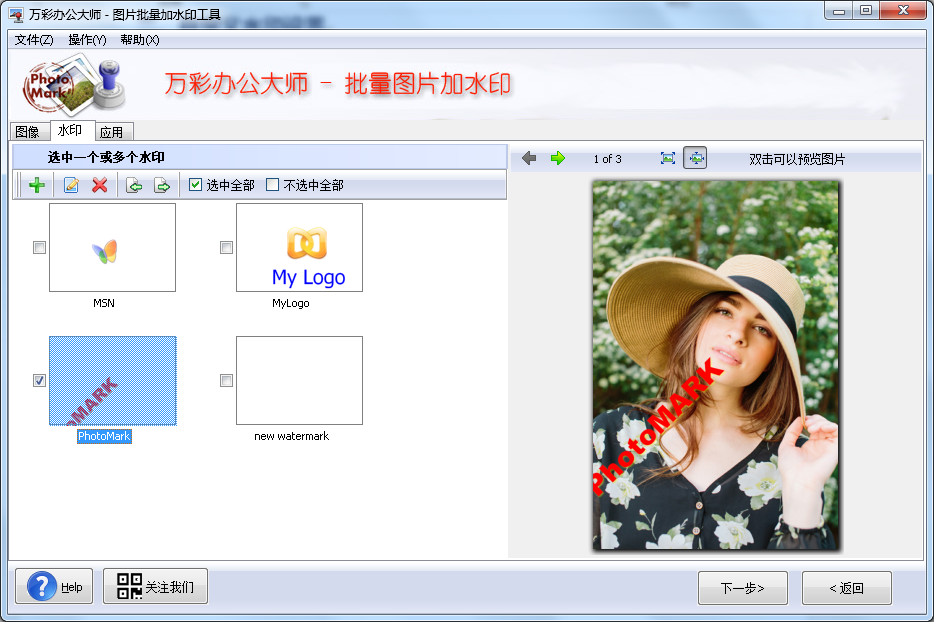
Task: Switch to the 应用 tab
Action: click(112, 132)
